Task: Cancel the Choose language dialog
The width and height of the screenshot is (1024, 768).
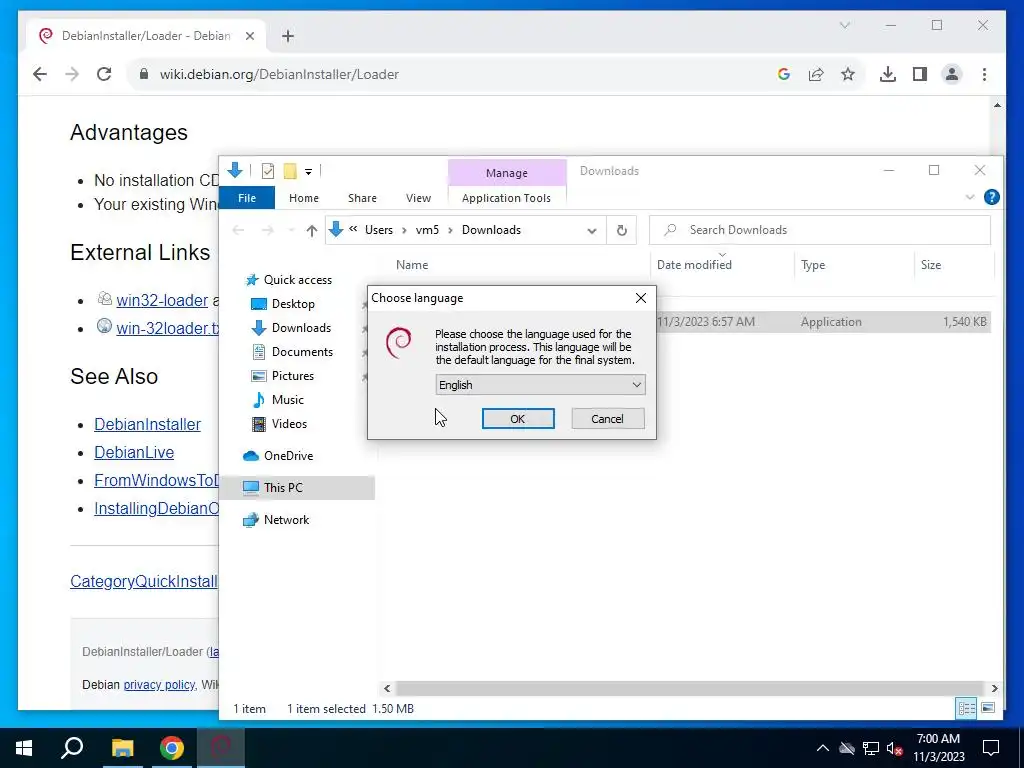Action: coord(607,419)
